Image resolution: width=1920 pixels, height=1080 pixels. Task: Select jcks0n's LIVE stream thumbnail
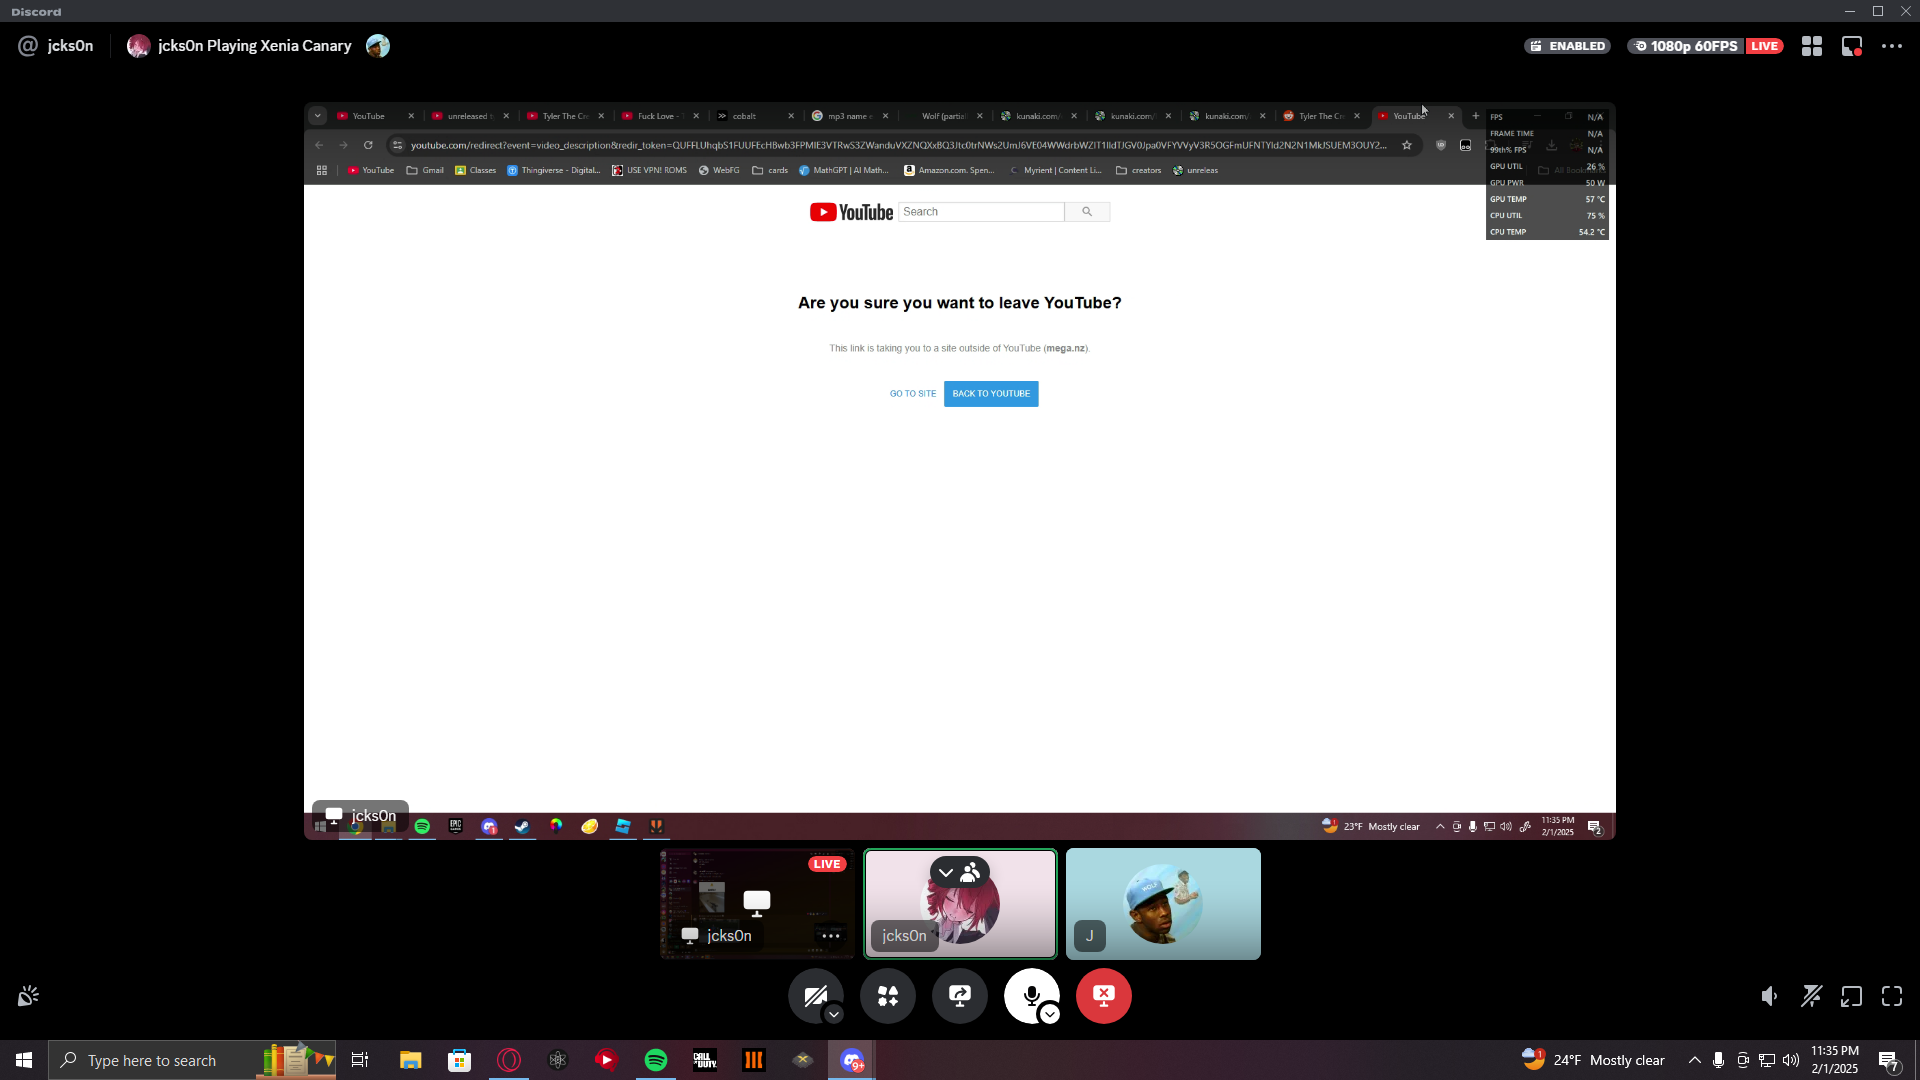[757, 903]
